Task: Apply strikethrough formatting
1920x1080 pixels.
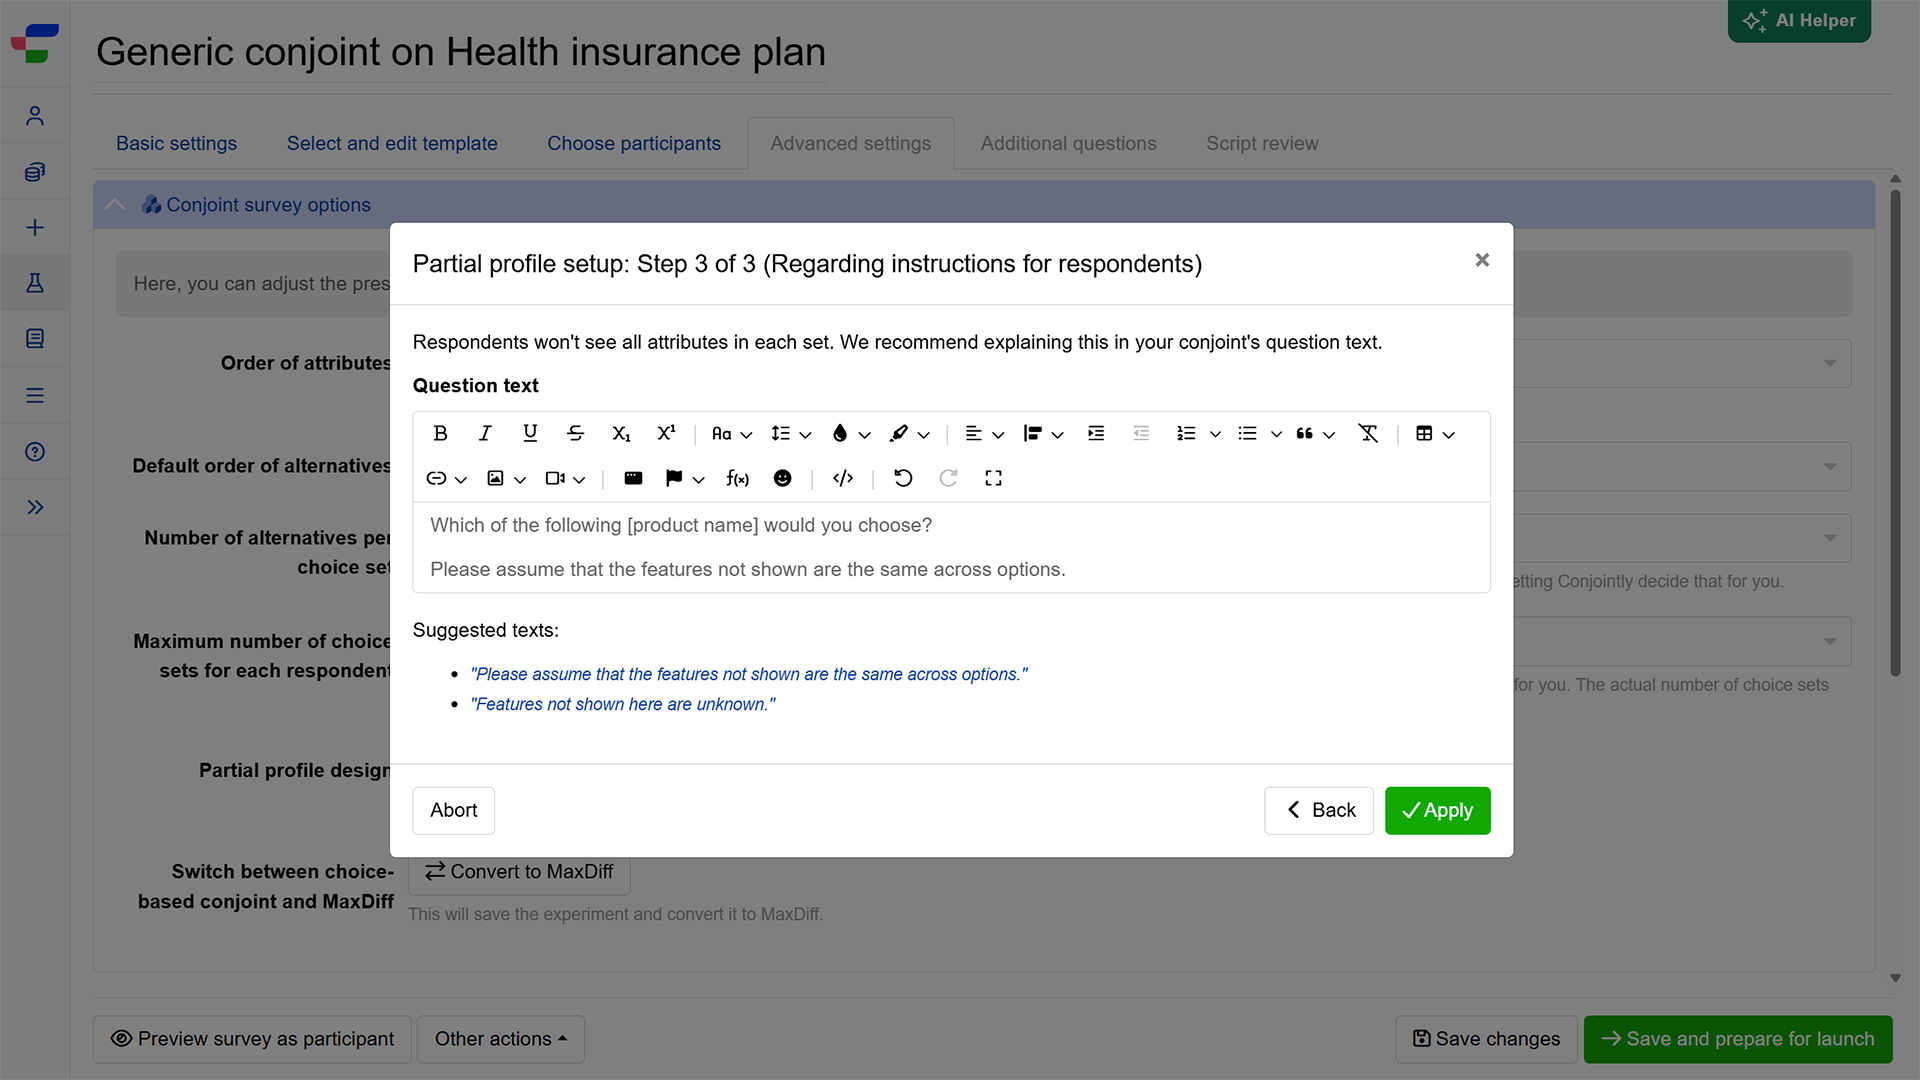Action: (575, 433)
